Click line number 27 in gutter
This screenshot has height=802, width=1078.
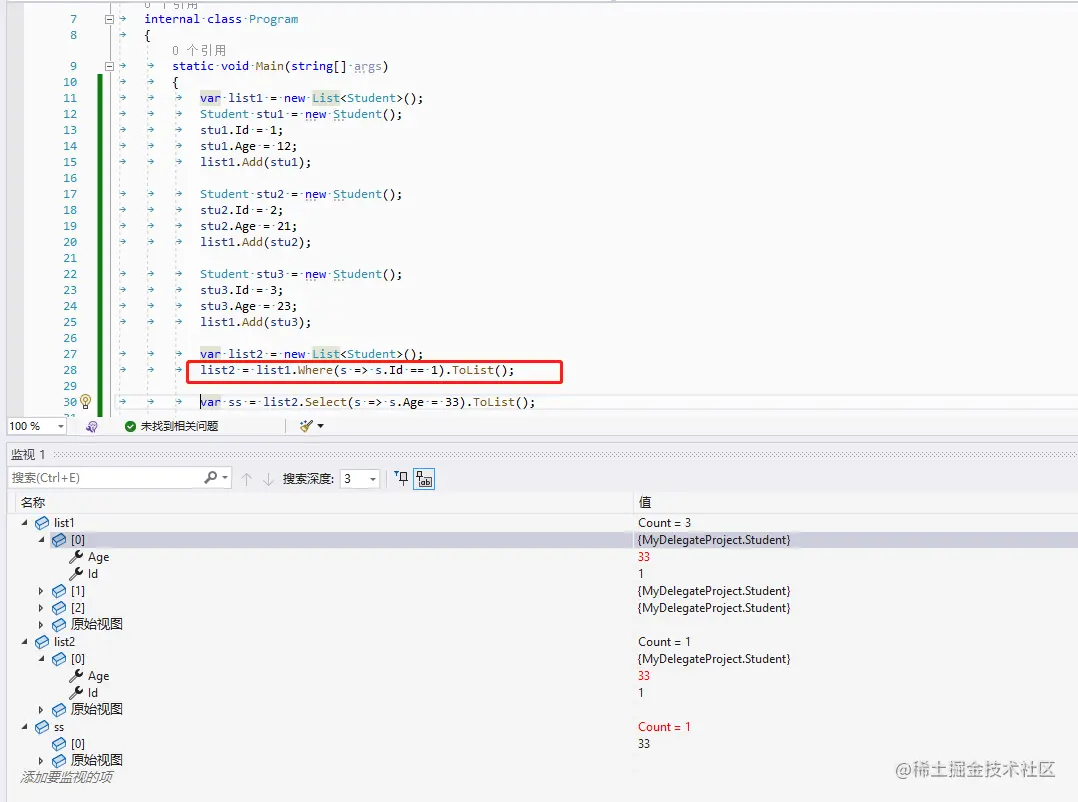point(70,354)
